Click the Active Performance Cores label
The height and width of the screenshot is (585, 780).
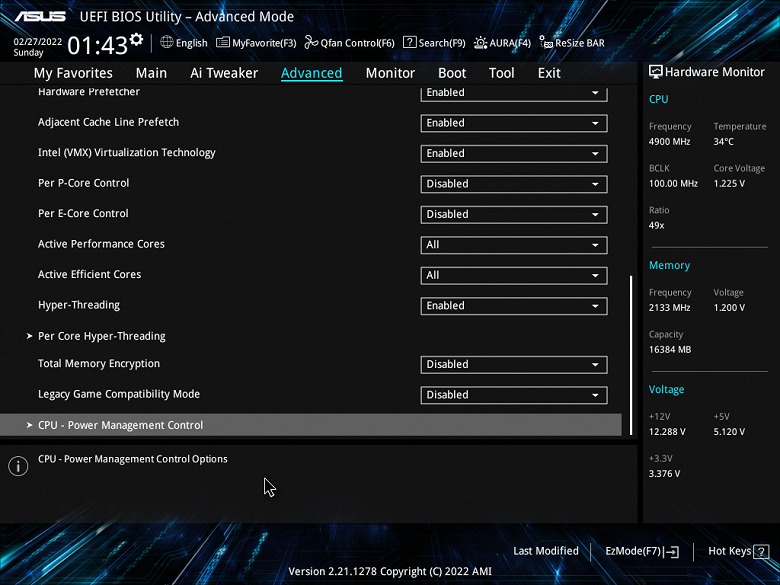click(x=101, y=244)
